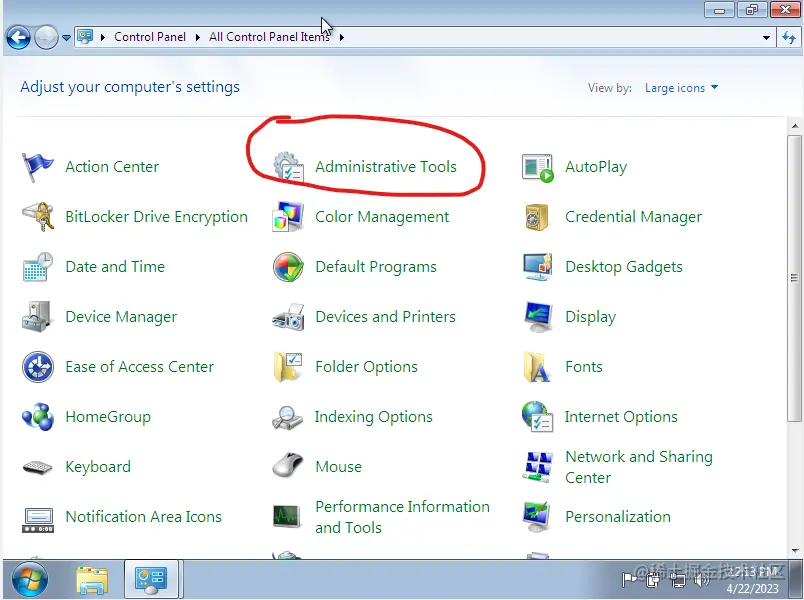Open the address bar history dropdown arrow

tap(766, 37)
